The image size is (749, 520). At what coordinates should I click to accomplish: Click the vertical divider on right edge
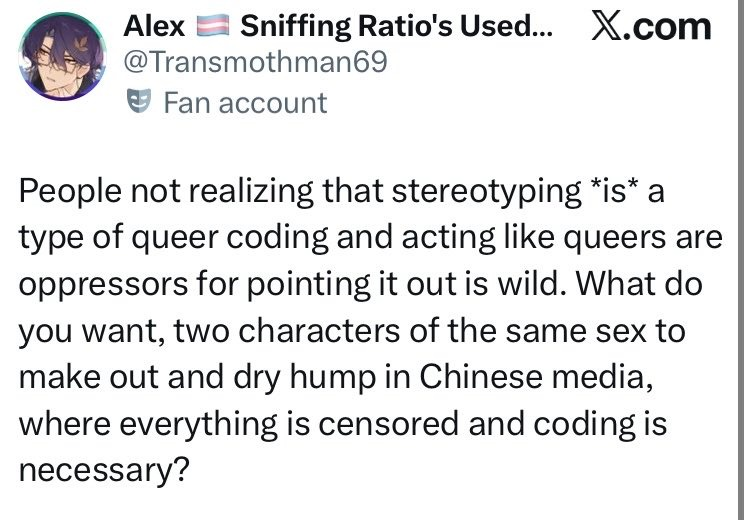coord(738,260)
